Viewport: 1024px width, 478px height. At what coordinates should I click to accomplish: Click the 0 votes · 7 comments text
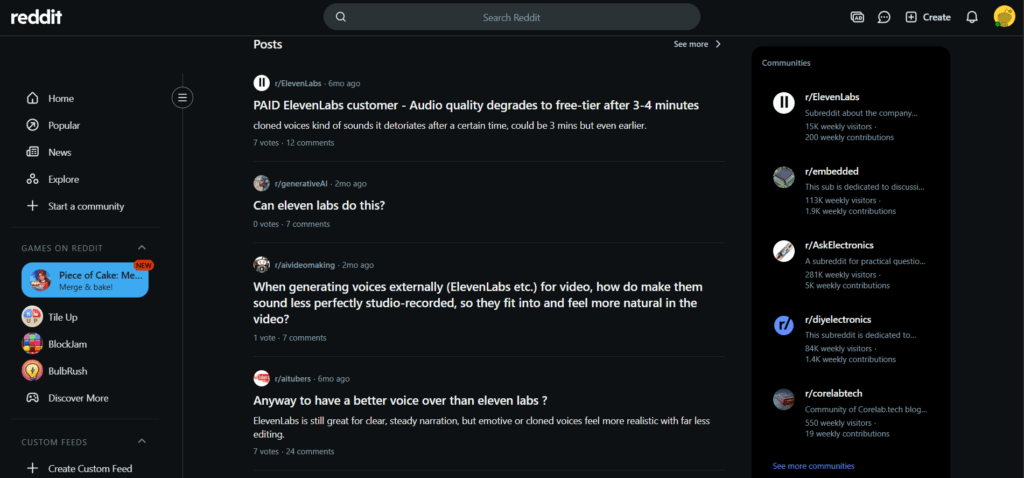pos(291,224)
